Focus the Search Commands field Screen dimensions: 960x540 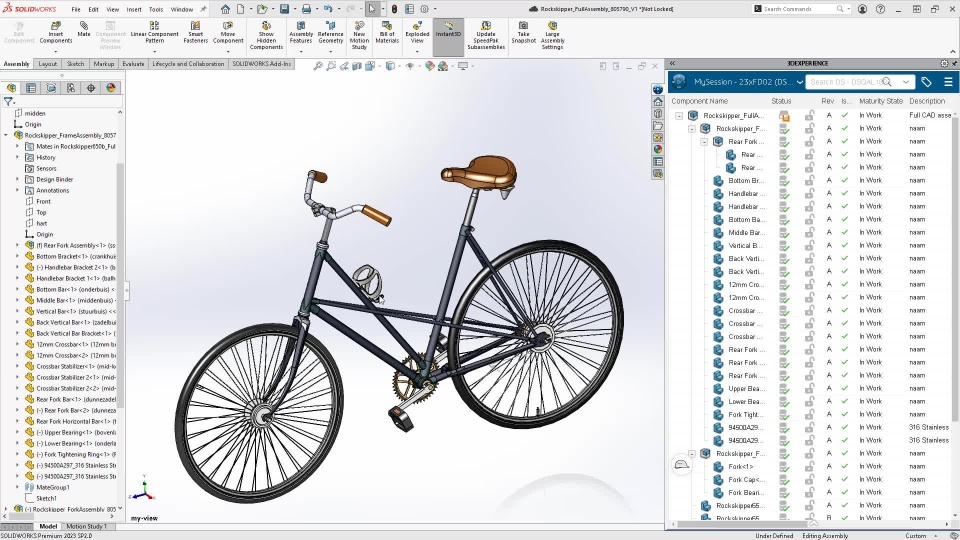coord(800,9)
